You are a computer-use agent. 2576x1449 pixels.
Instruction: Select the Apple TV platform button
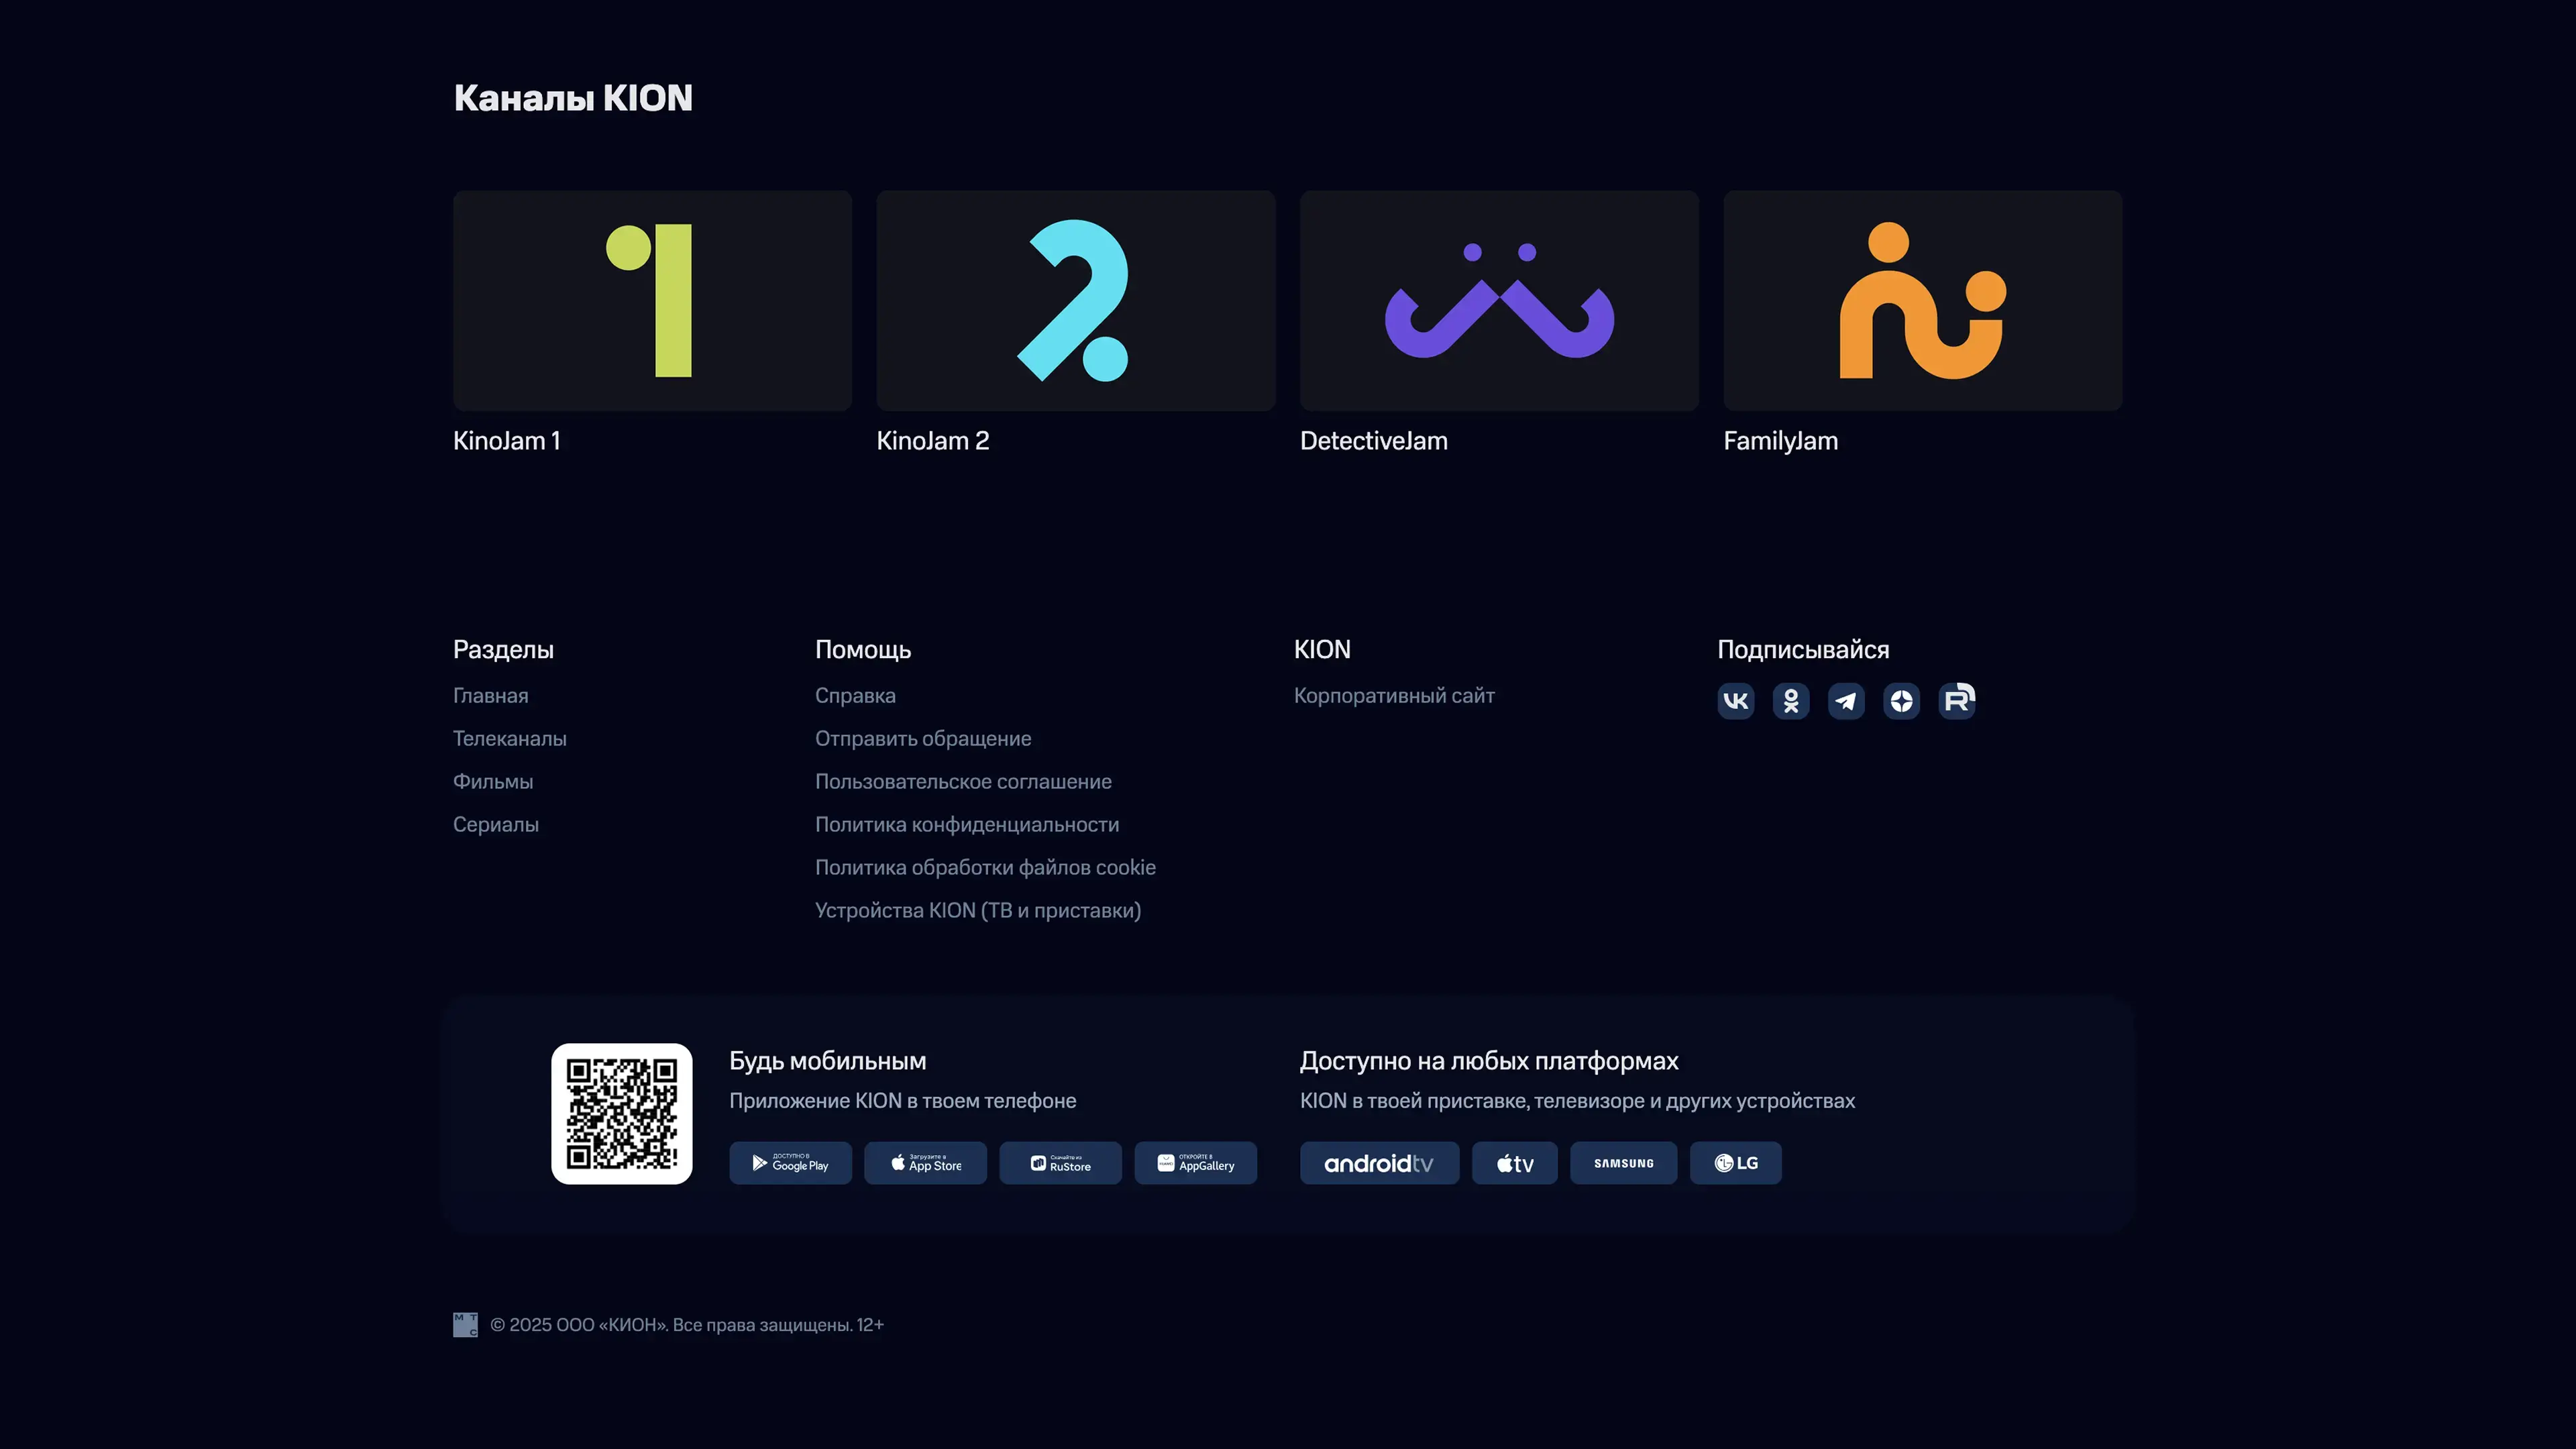1514,1163
